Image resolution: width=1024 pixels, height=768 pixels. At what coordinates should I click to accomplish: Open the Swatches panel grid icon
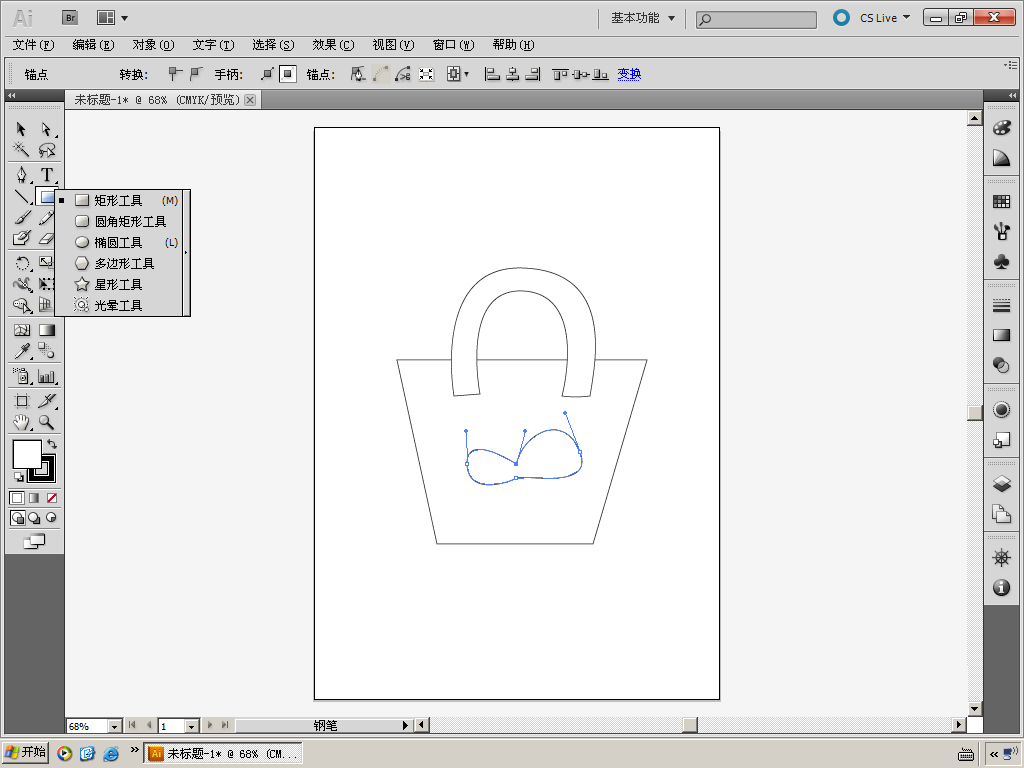pyautogui.click(x=1001, y=201)
